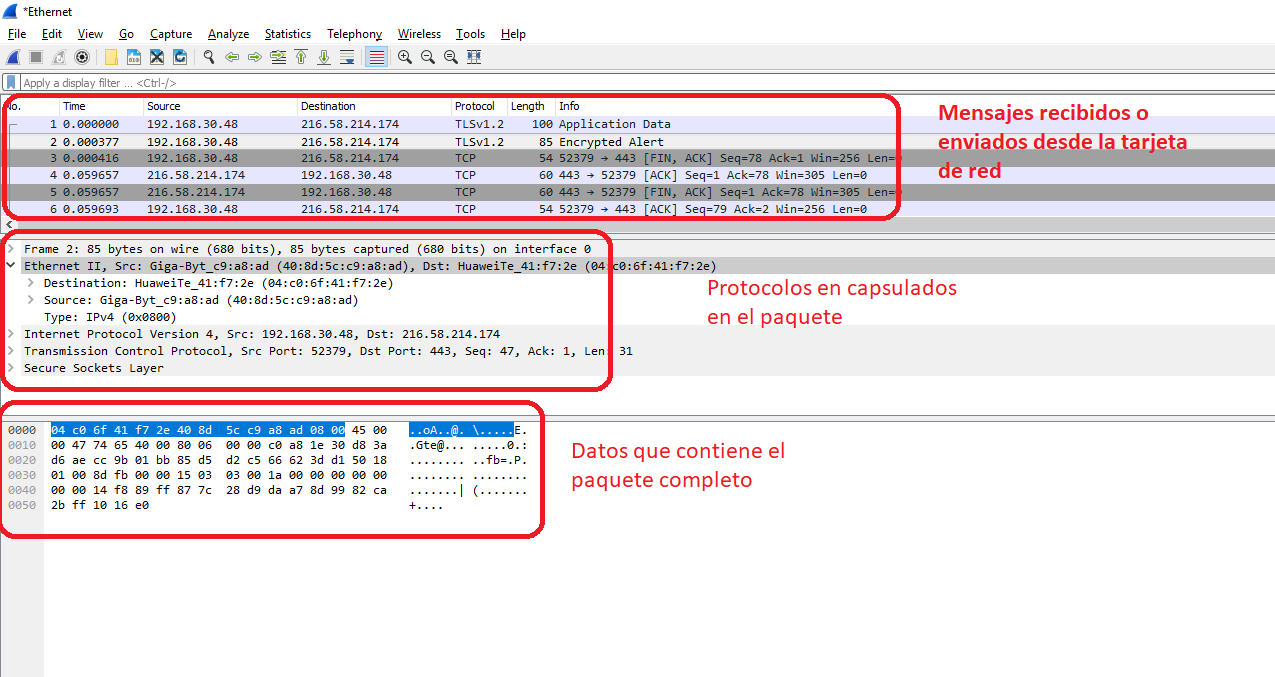This screenshot has height=677, width=1275.
Task: Open a capture file with folder icon
Action: (x=111, y=57)
